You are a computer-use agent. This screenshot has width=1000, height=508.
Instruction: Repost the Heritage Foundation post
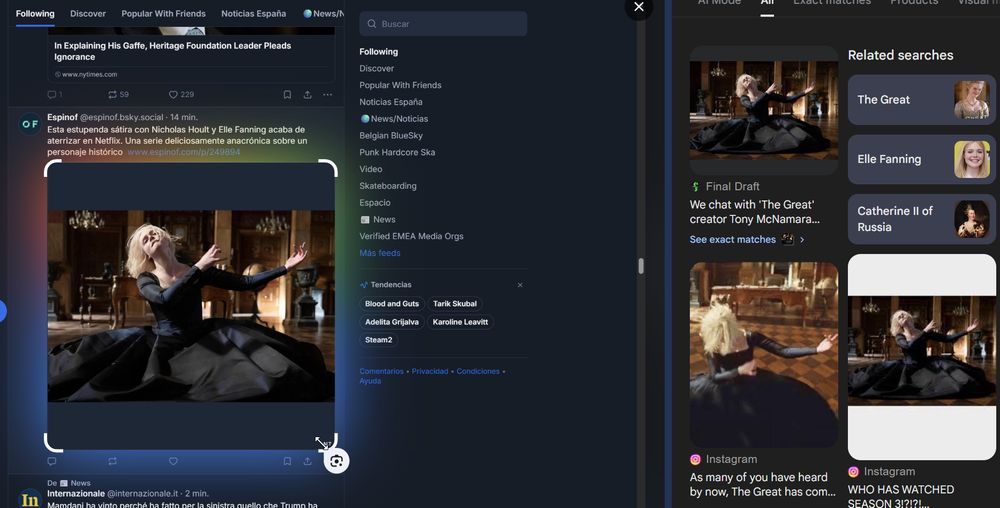pos(113,94)
